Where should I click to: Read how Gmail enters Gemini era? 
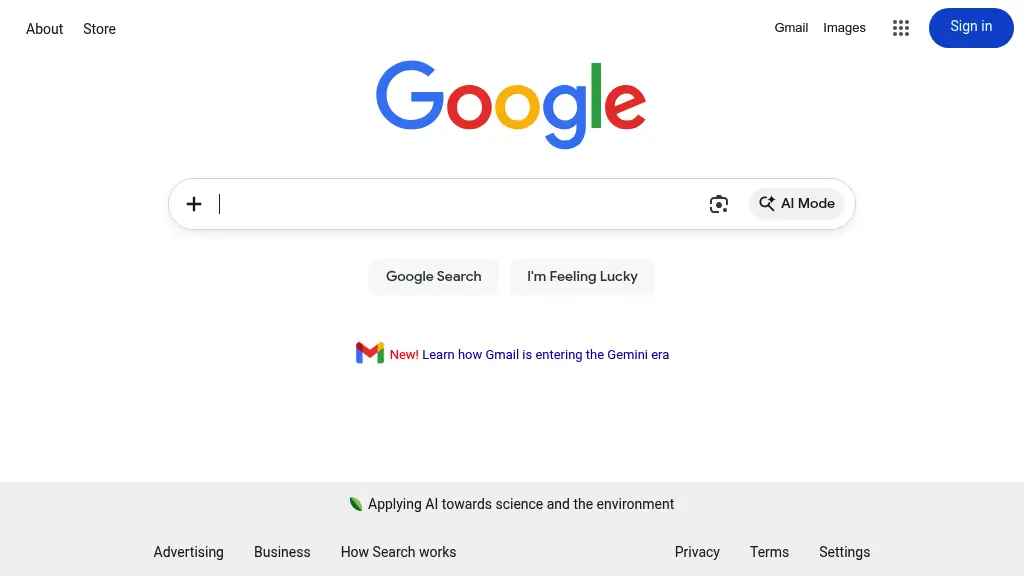coord(545,354)
